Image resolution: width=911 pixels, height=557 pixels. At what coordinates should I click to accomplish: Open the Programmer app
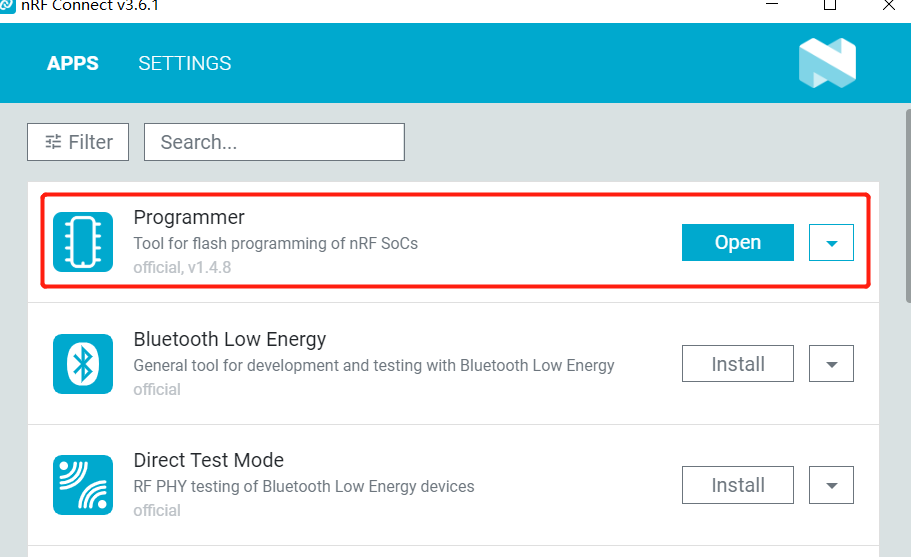coord(737,242)
